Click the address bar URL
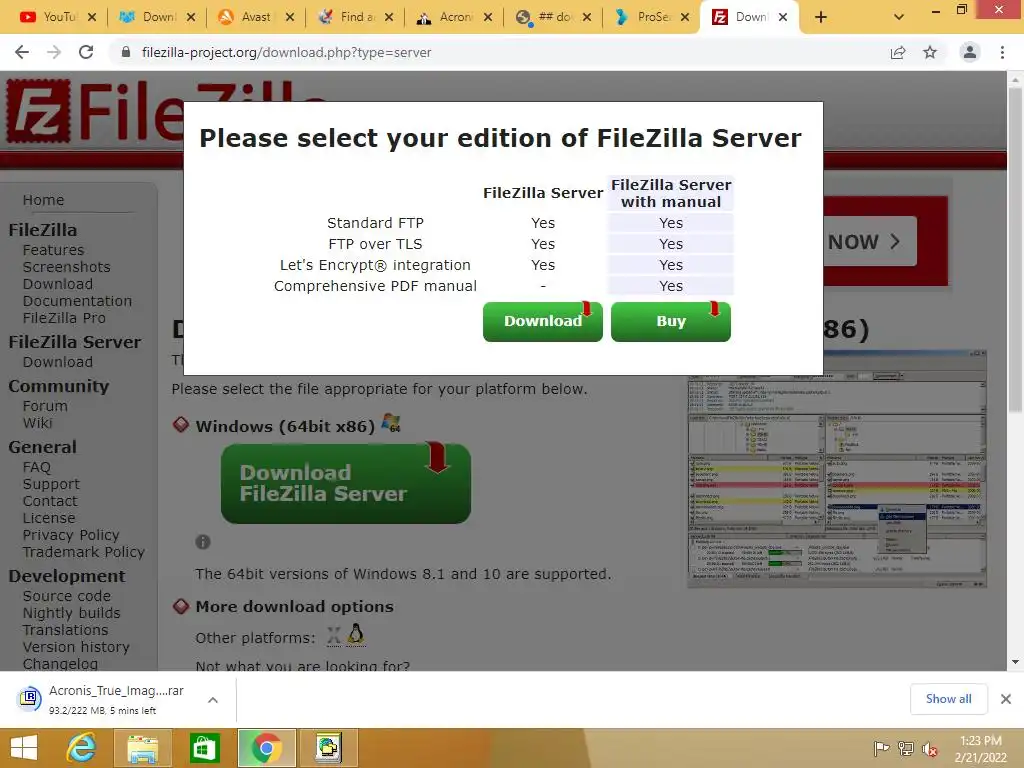The height and width of the screenshot is (768, 1024). click(286, 52)
